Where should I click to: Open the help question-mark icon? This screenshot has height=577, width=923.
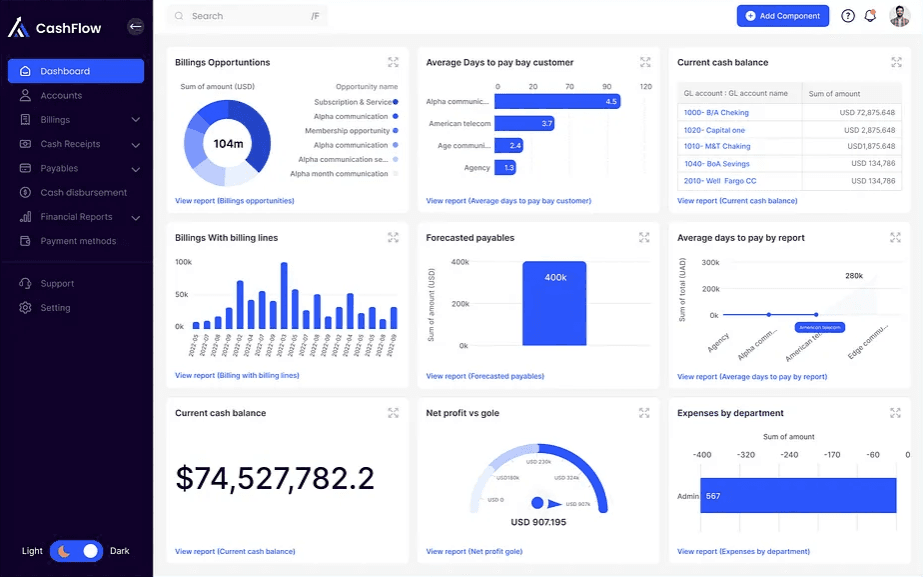(846, 15)
